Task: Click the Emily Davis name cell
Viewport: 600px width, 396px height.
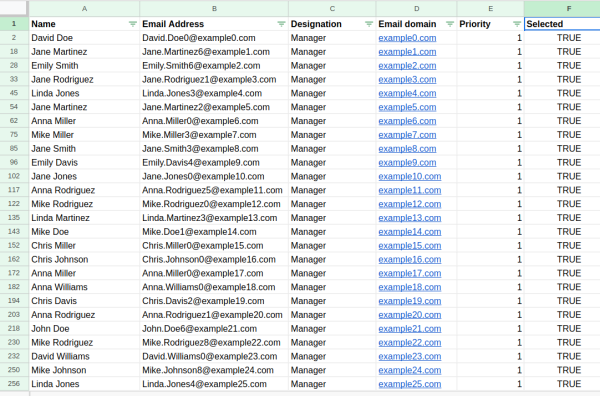Action: [x=84, y=163]
